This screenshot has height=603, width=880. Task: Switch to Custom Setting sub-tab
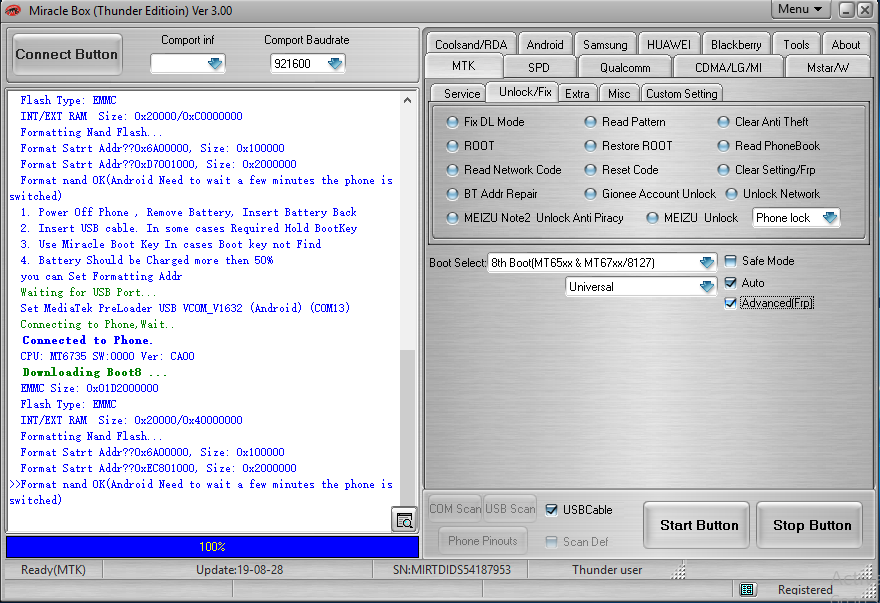(x=681, y=94)
